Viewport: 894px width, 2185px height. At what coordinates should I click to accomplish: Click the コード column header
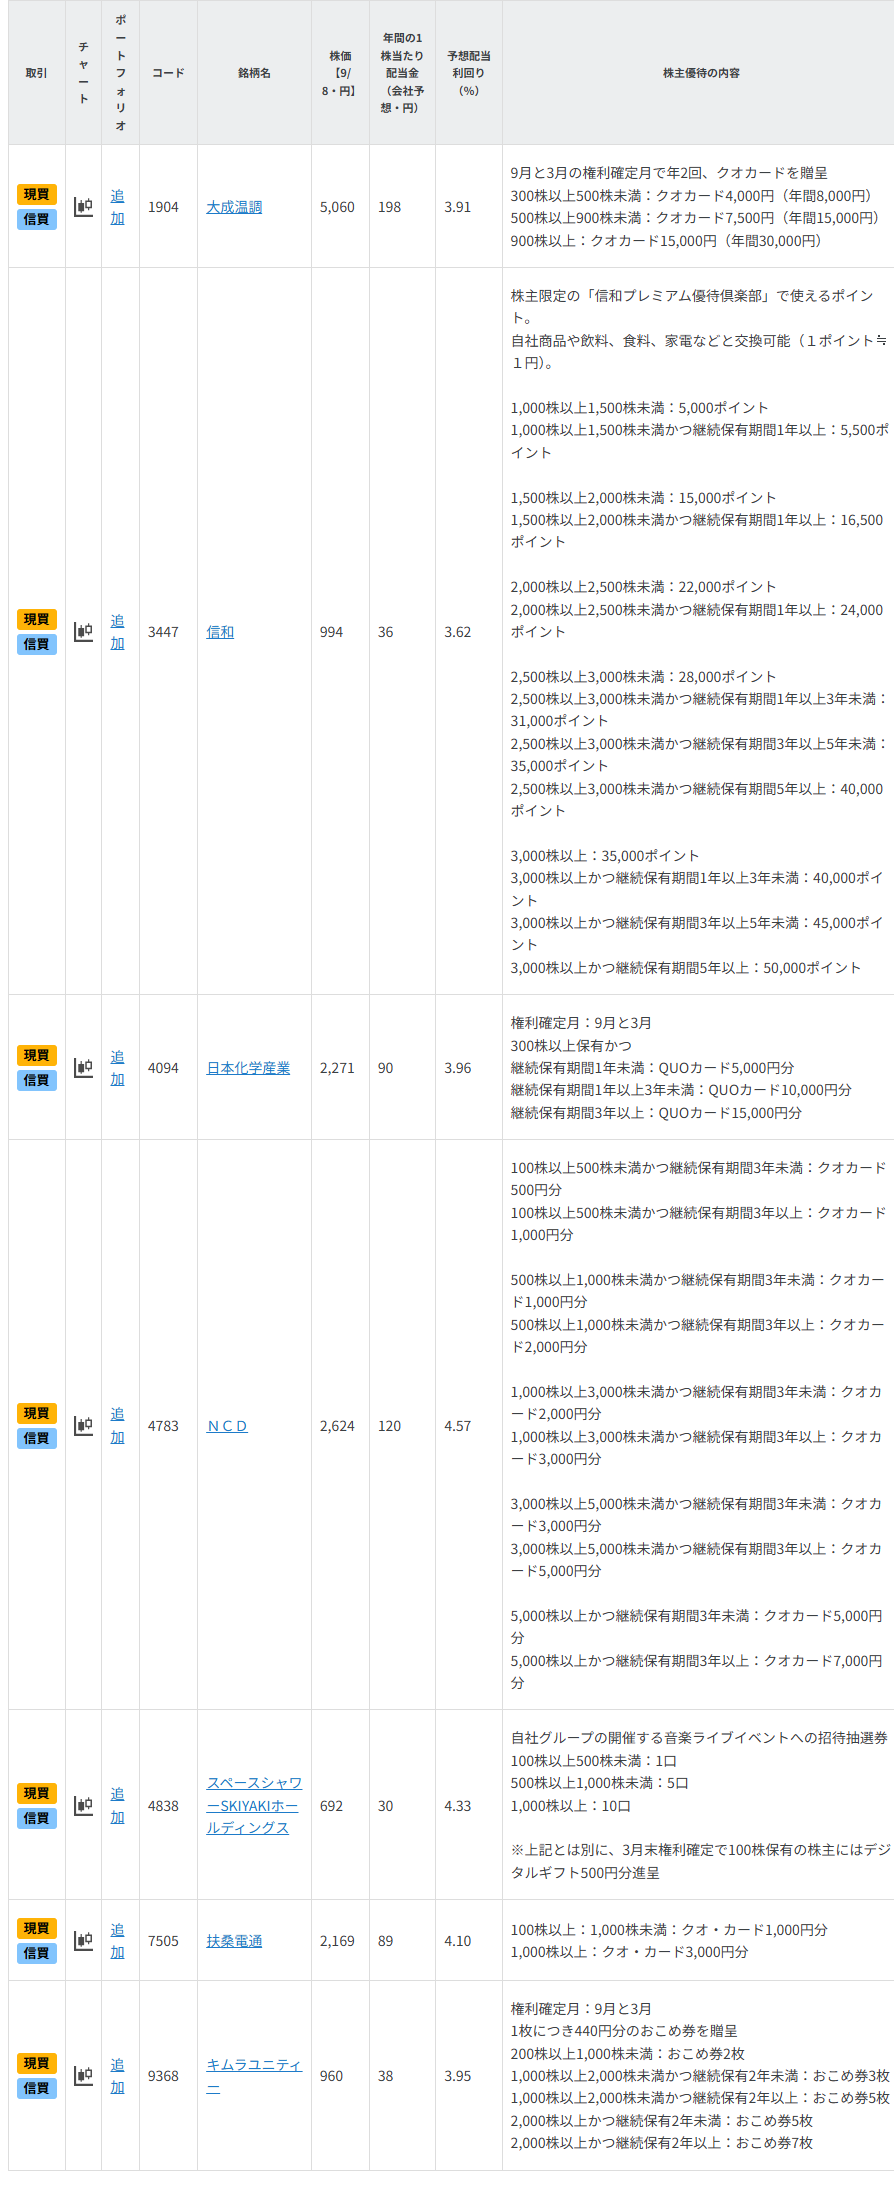click(x=168, y=73)
